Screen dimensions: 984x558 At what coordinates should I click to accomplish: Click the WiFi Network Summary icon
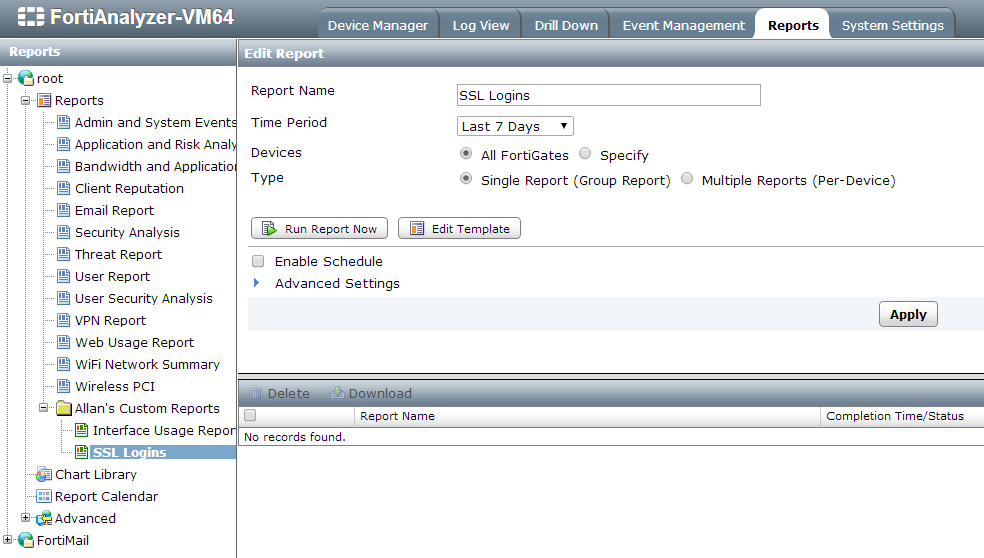pos(63,364)
